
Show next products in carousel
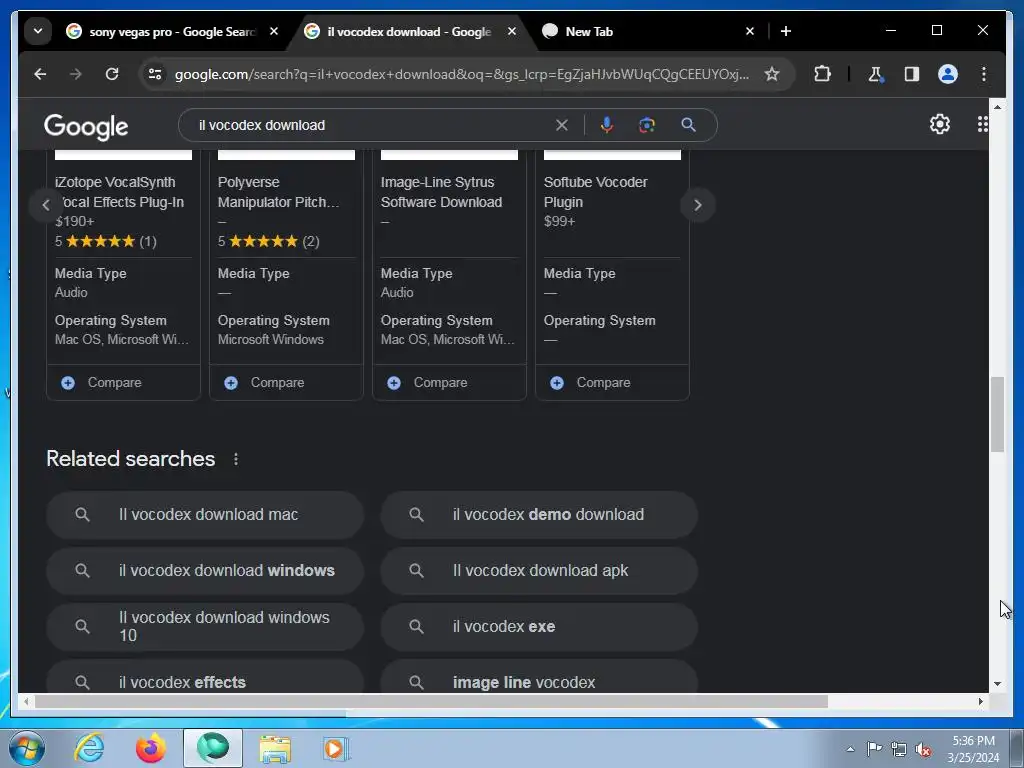pyautogui.click(x=697, y=205)
